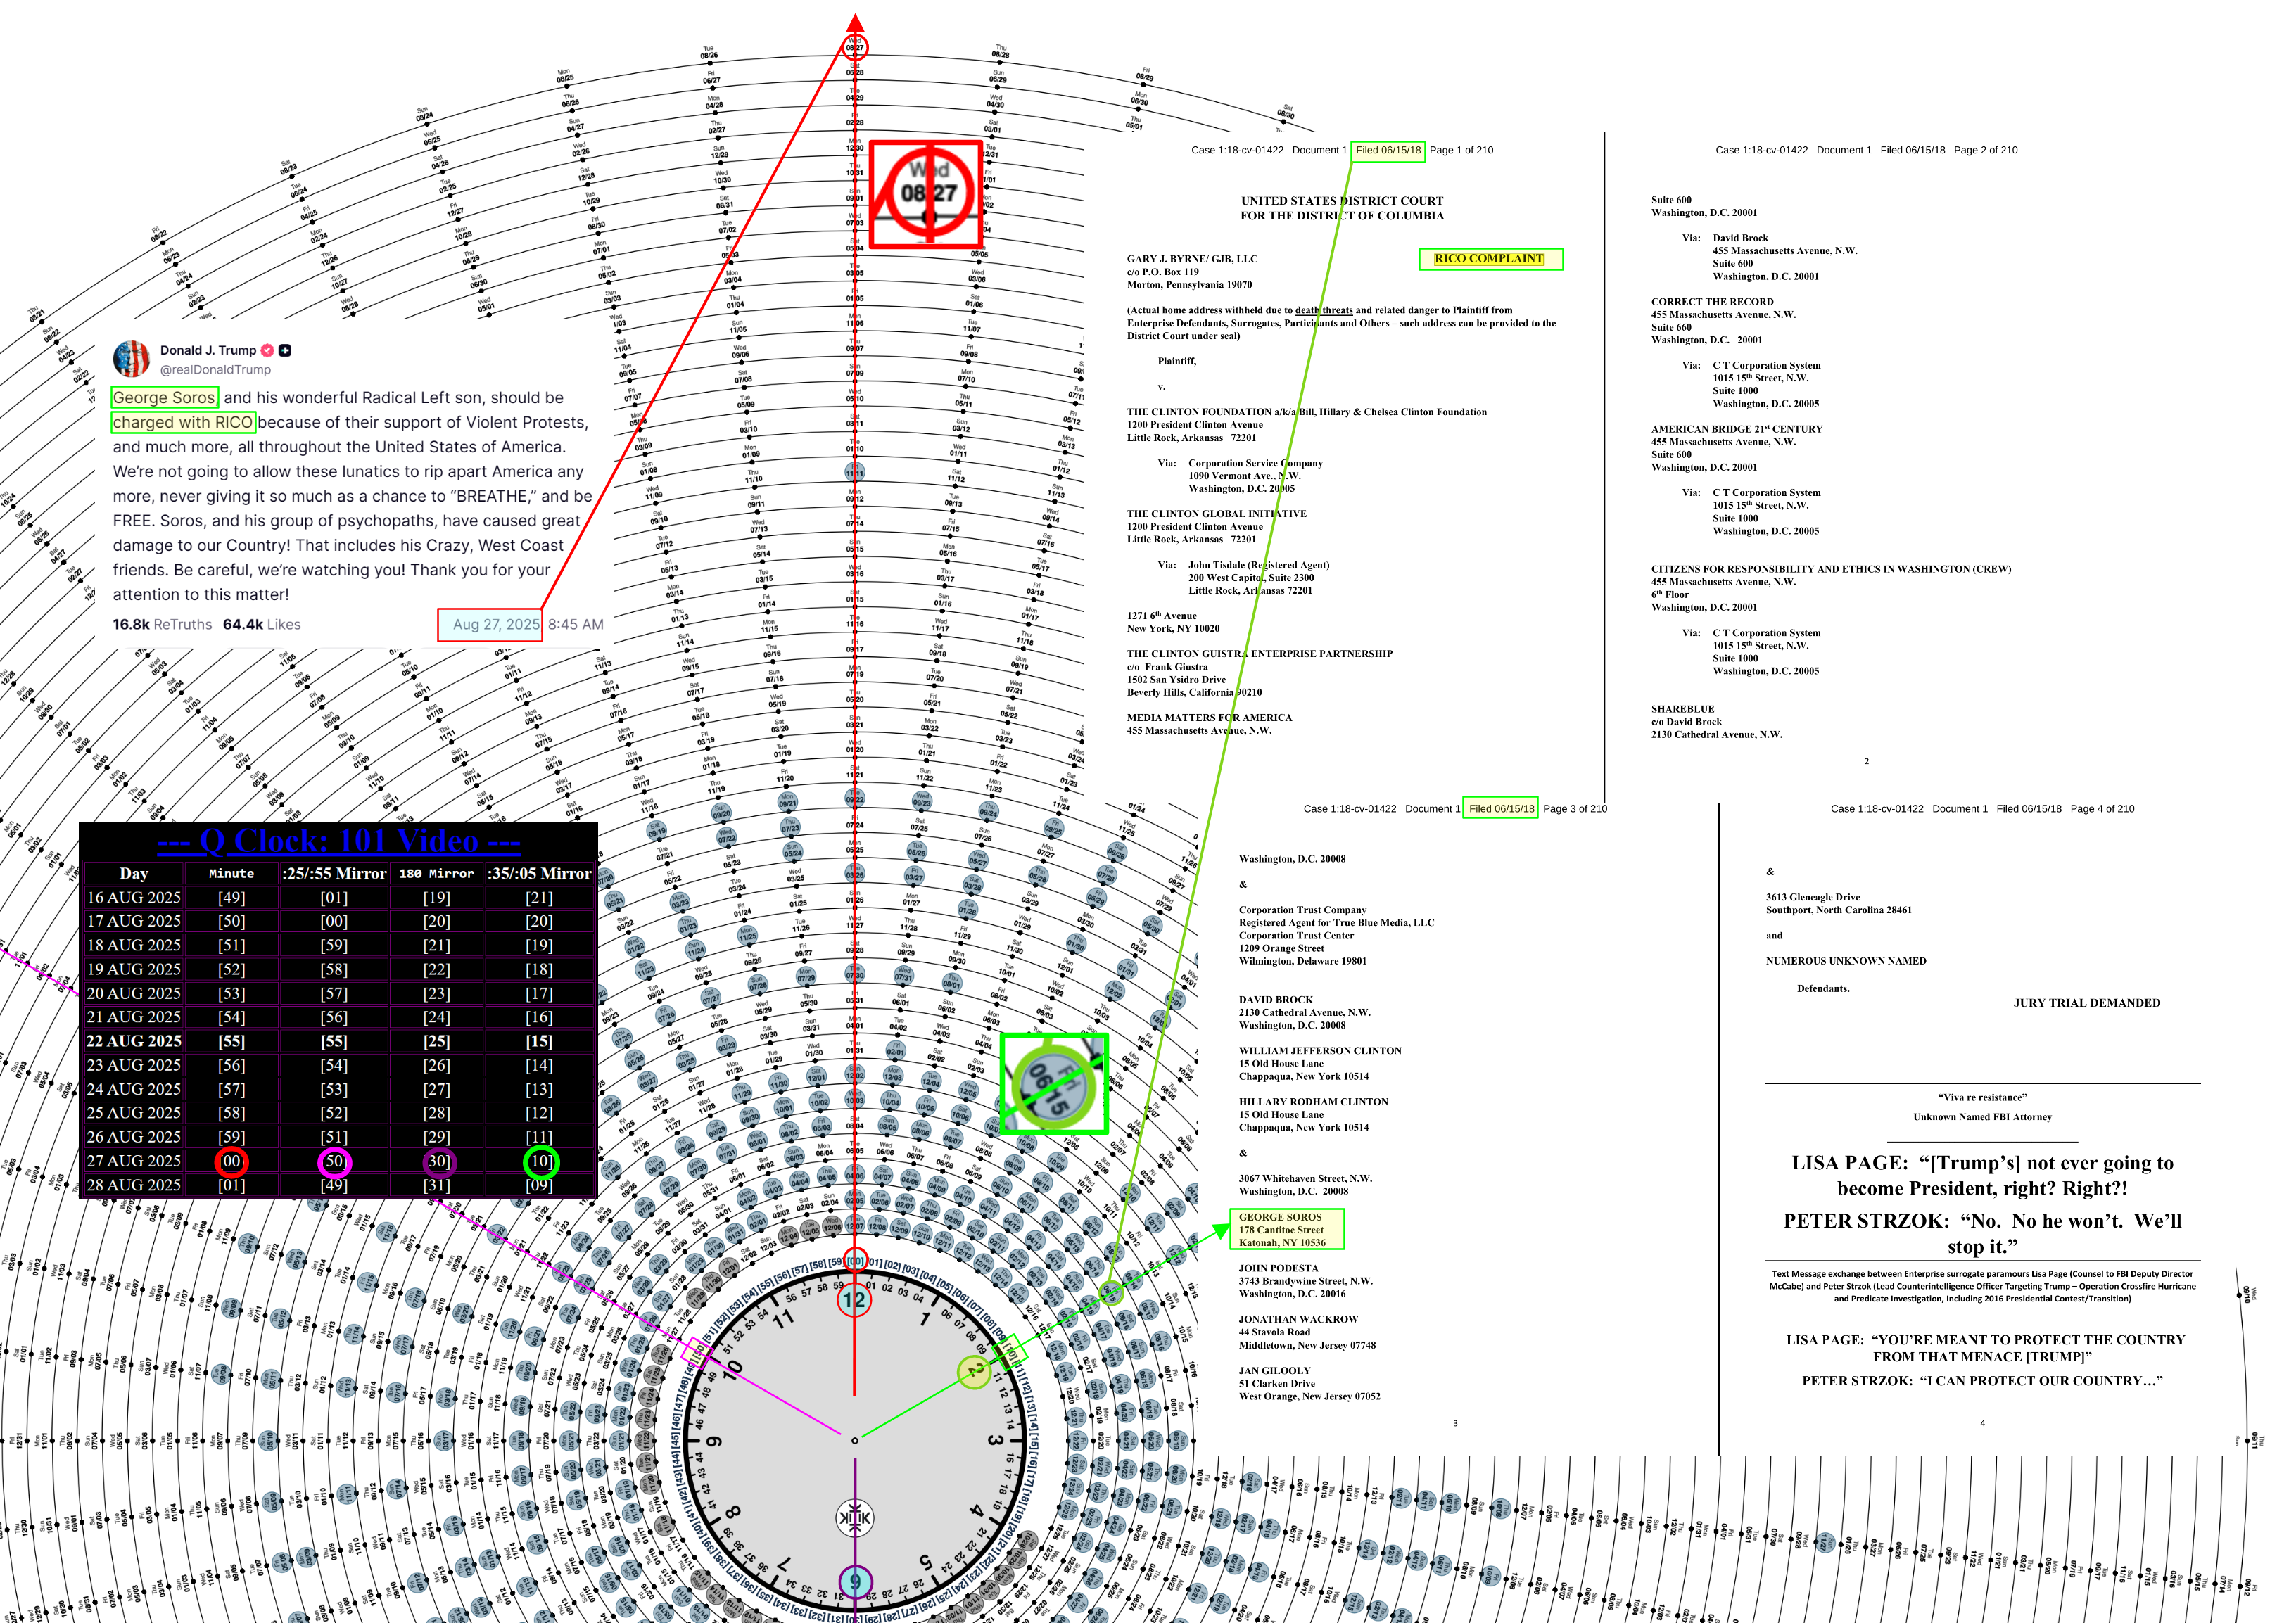Select the bold '22 AUG 2025' row label
The image size is (2296, 1623).
click(134, 1041)
